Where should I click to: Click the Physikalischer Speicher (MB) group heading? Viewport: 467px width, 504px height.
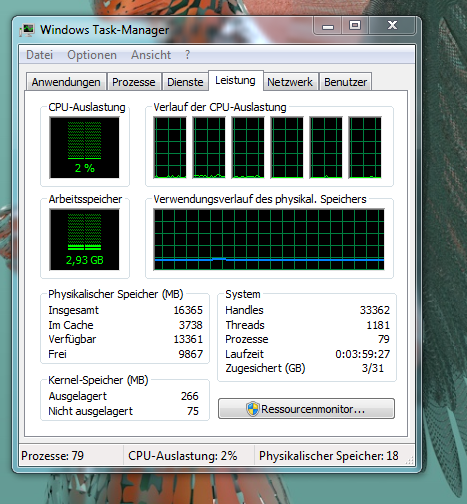point(116,294)
